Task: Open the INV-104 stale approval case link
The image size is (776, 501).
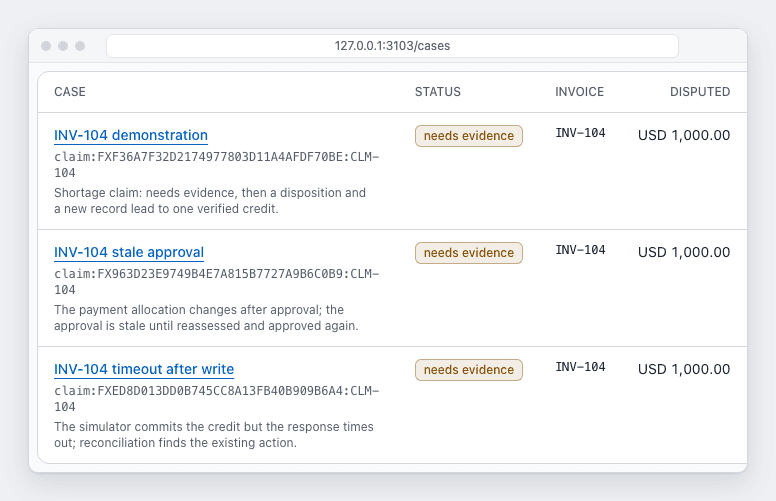Action: click(x=129, y=252)
